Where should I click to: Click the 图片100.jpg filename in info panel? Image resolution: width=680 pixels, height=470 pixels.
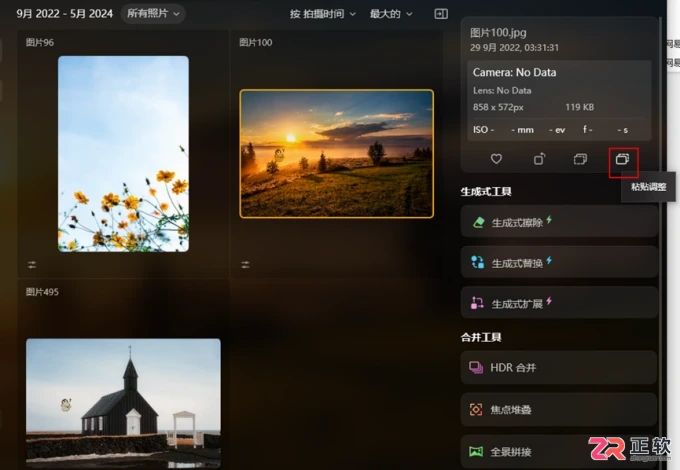(x=498, y=33)
